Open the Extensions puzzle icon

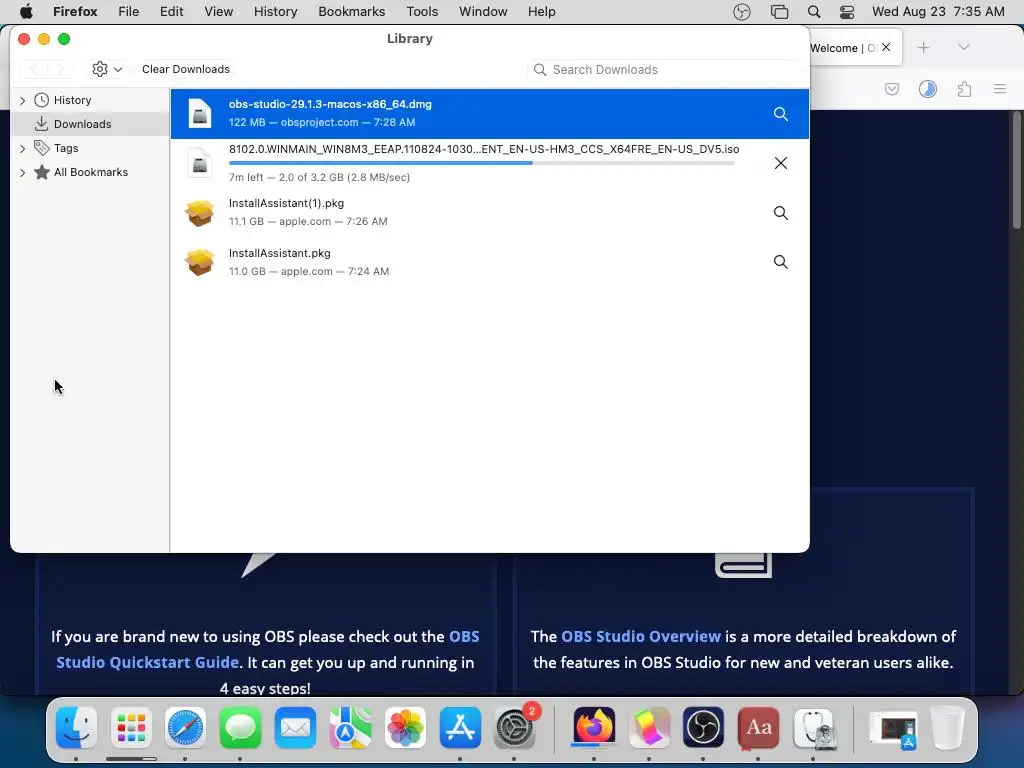[x=965, y=89]
